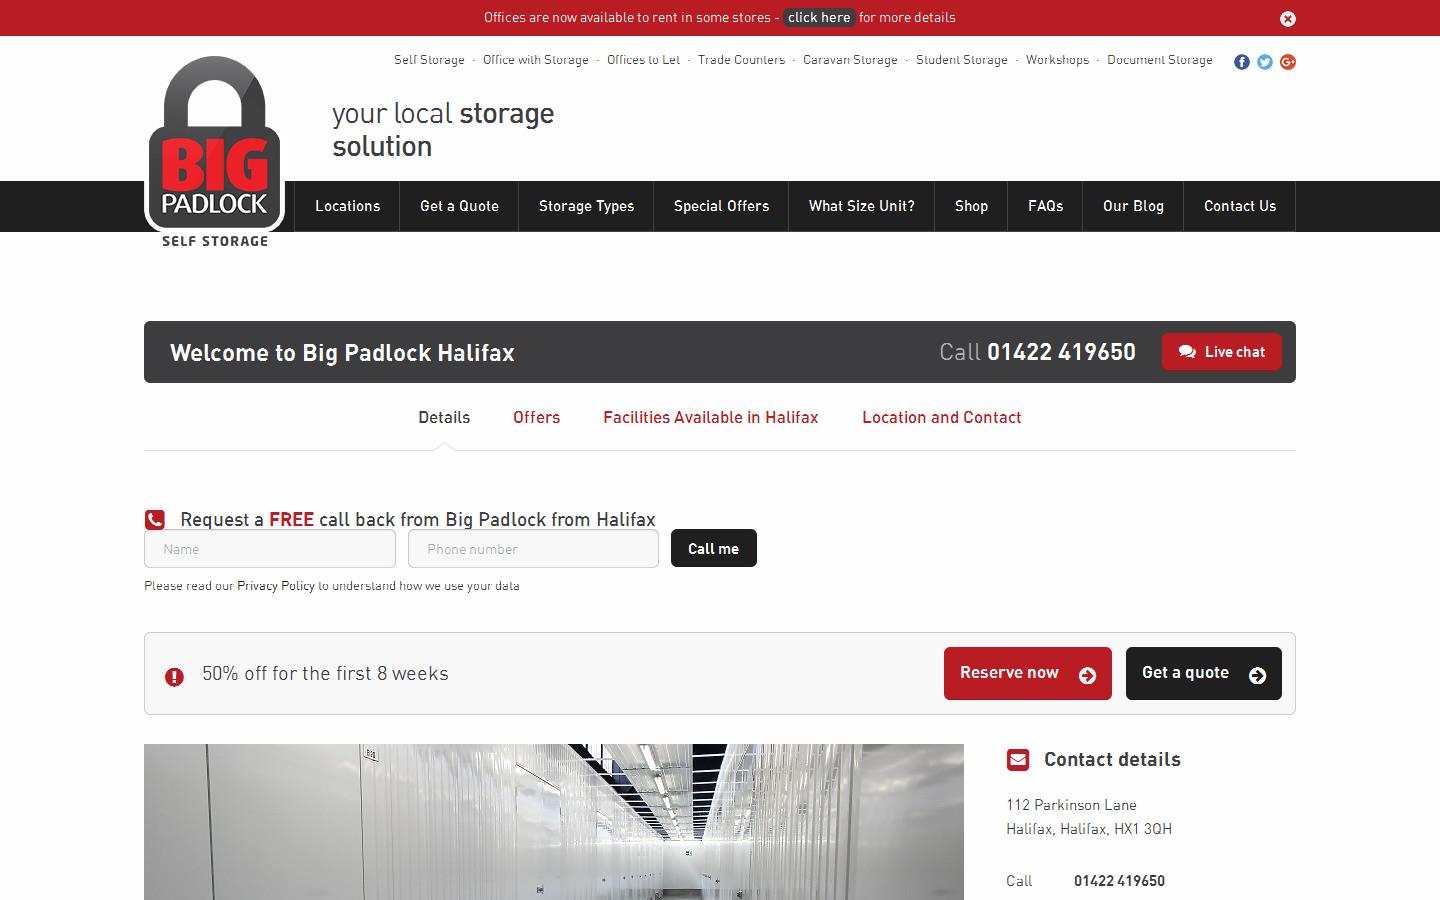Viewport: 1440px width, 900px height.
Task: Click arrow icon inside Get a quote button
Action: coord(1258,675)
